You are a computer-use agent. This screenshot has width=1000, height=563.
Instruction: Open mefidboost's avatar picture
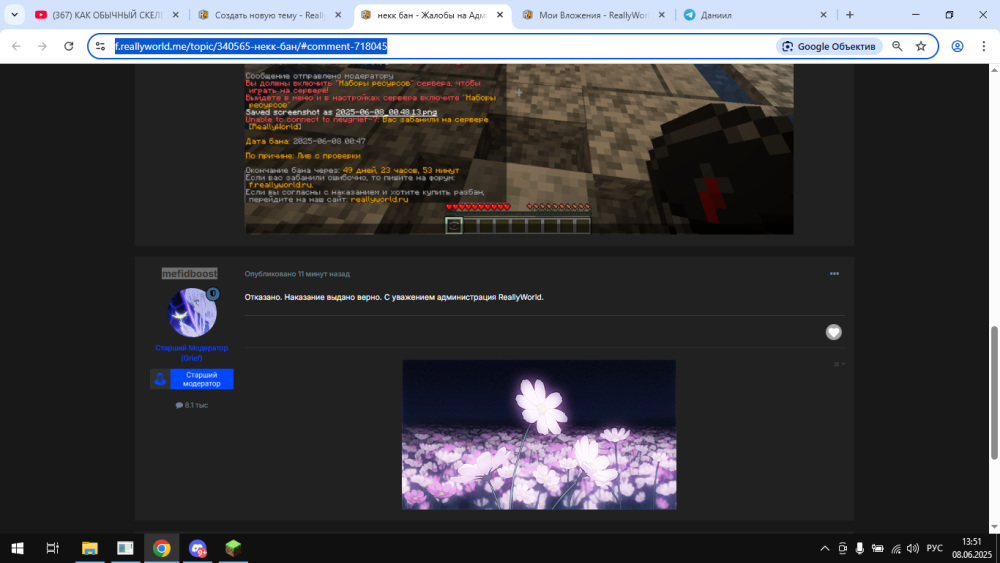(x=192, y=312)
